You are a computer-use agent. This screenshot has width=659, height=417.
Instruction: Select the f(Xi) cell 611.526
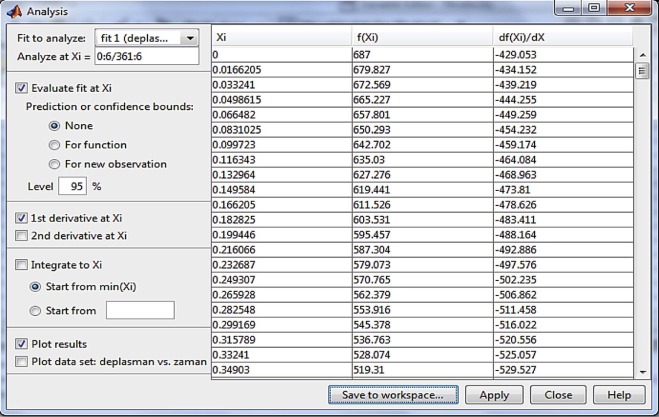pyautogui.click(x=422, y=205)
